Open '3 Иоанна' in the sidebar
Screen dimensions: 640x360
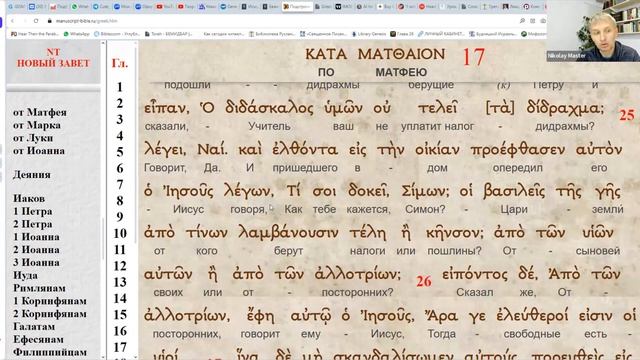[x=36, y=262]
